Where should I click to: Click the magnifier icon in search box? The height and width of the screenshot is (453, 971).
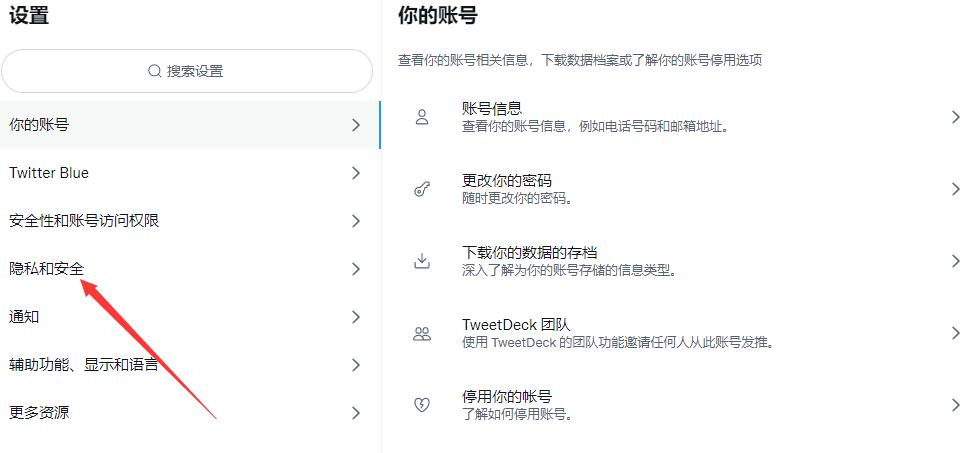coord(155,71)
